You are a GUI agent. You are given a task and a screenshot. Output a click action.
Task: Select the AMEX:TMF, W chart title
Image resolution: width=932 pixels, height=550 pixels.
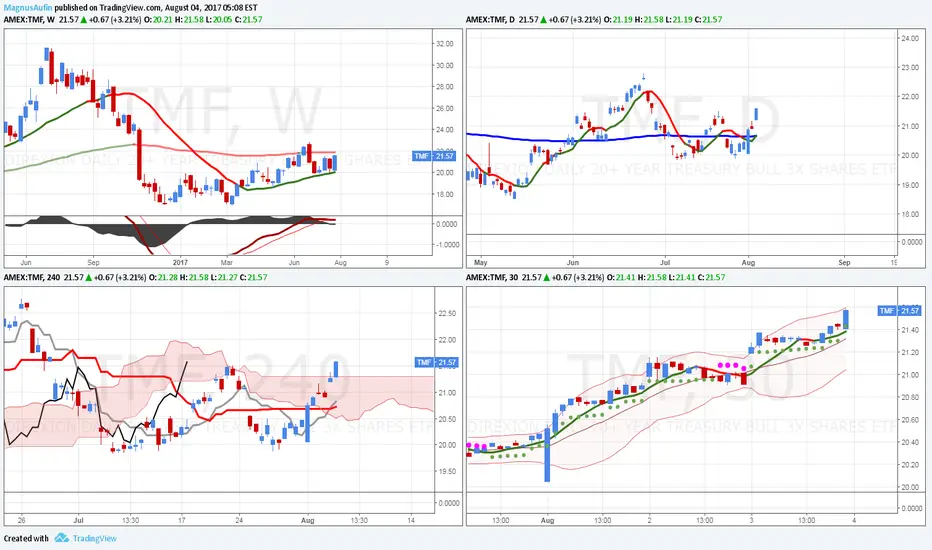29,19
